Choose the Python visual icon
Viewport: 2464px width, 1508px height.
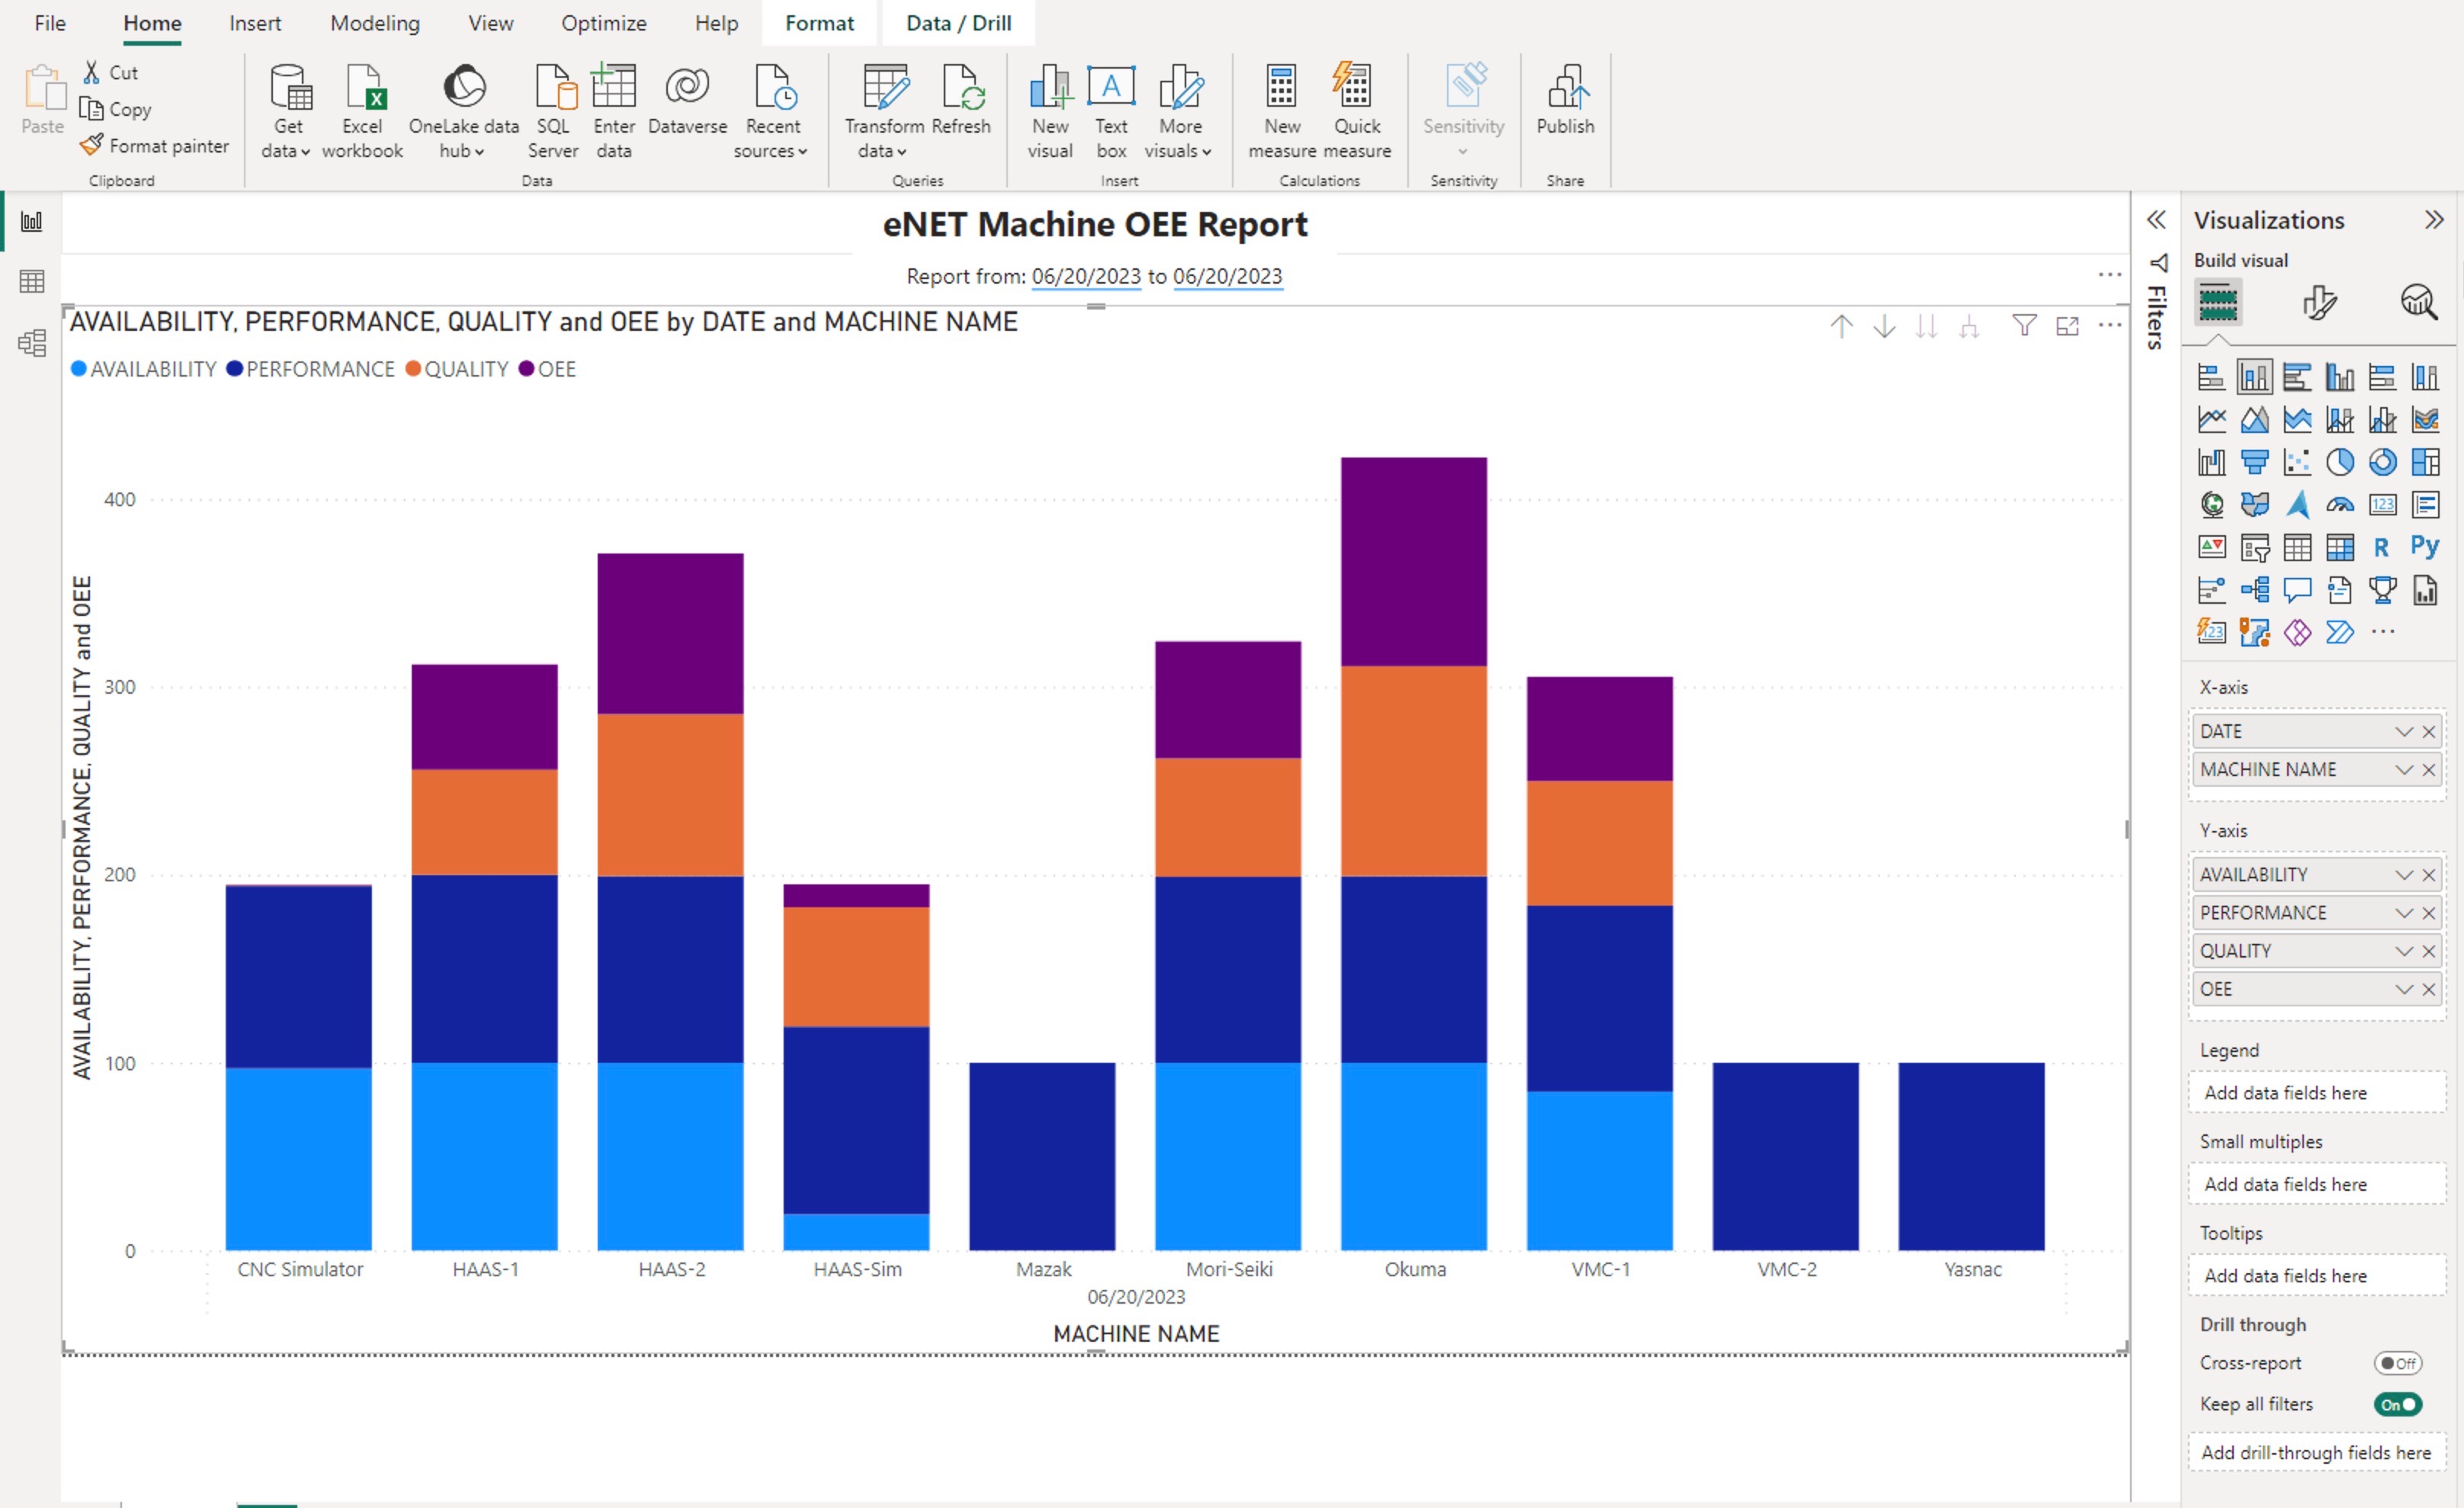[x=2424, y=547]
